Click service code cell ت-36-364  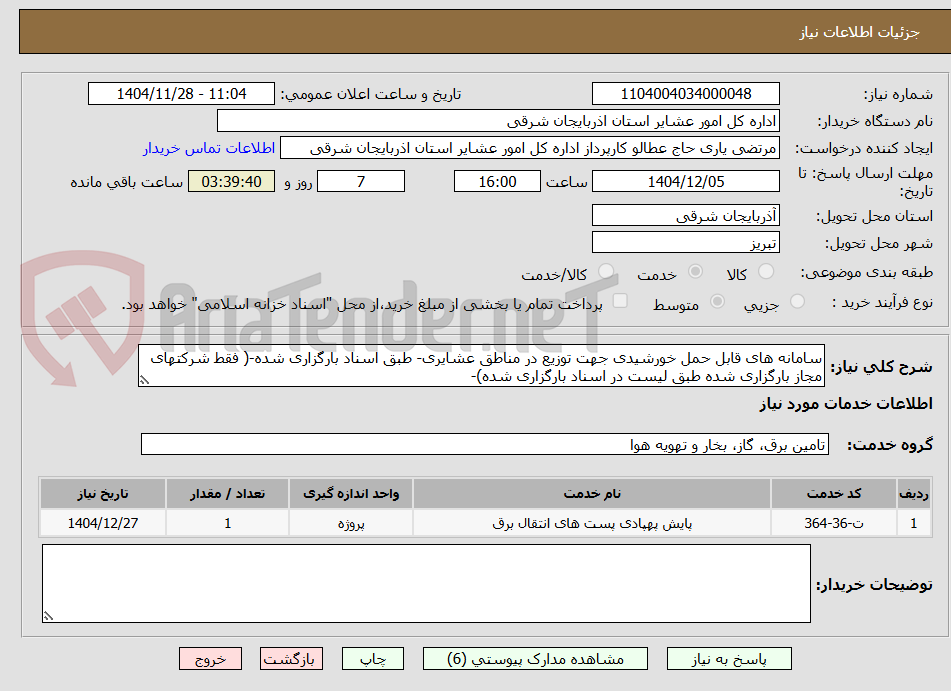833,523
